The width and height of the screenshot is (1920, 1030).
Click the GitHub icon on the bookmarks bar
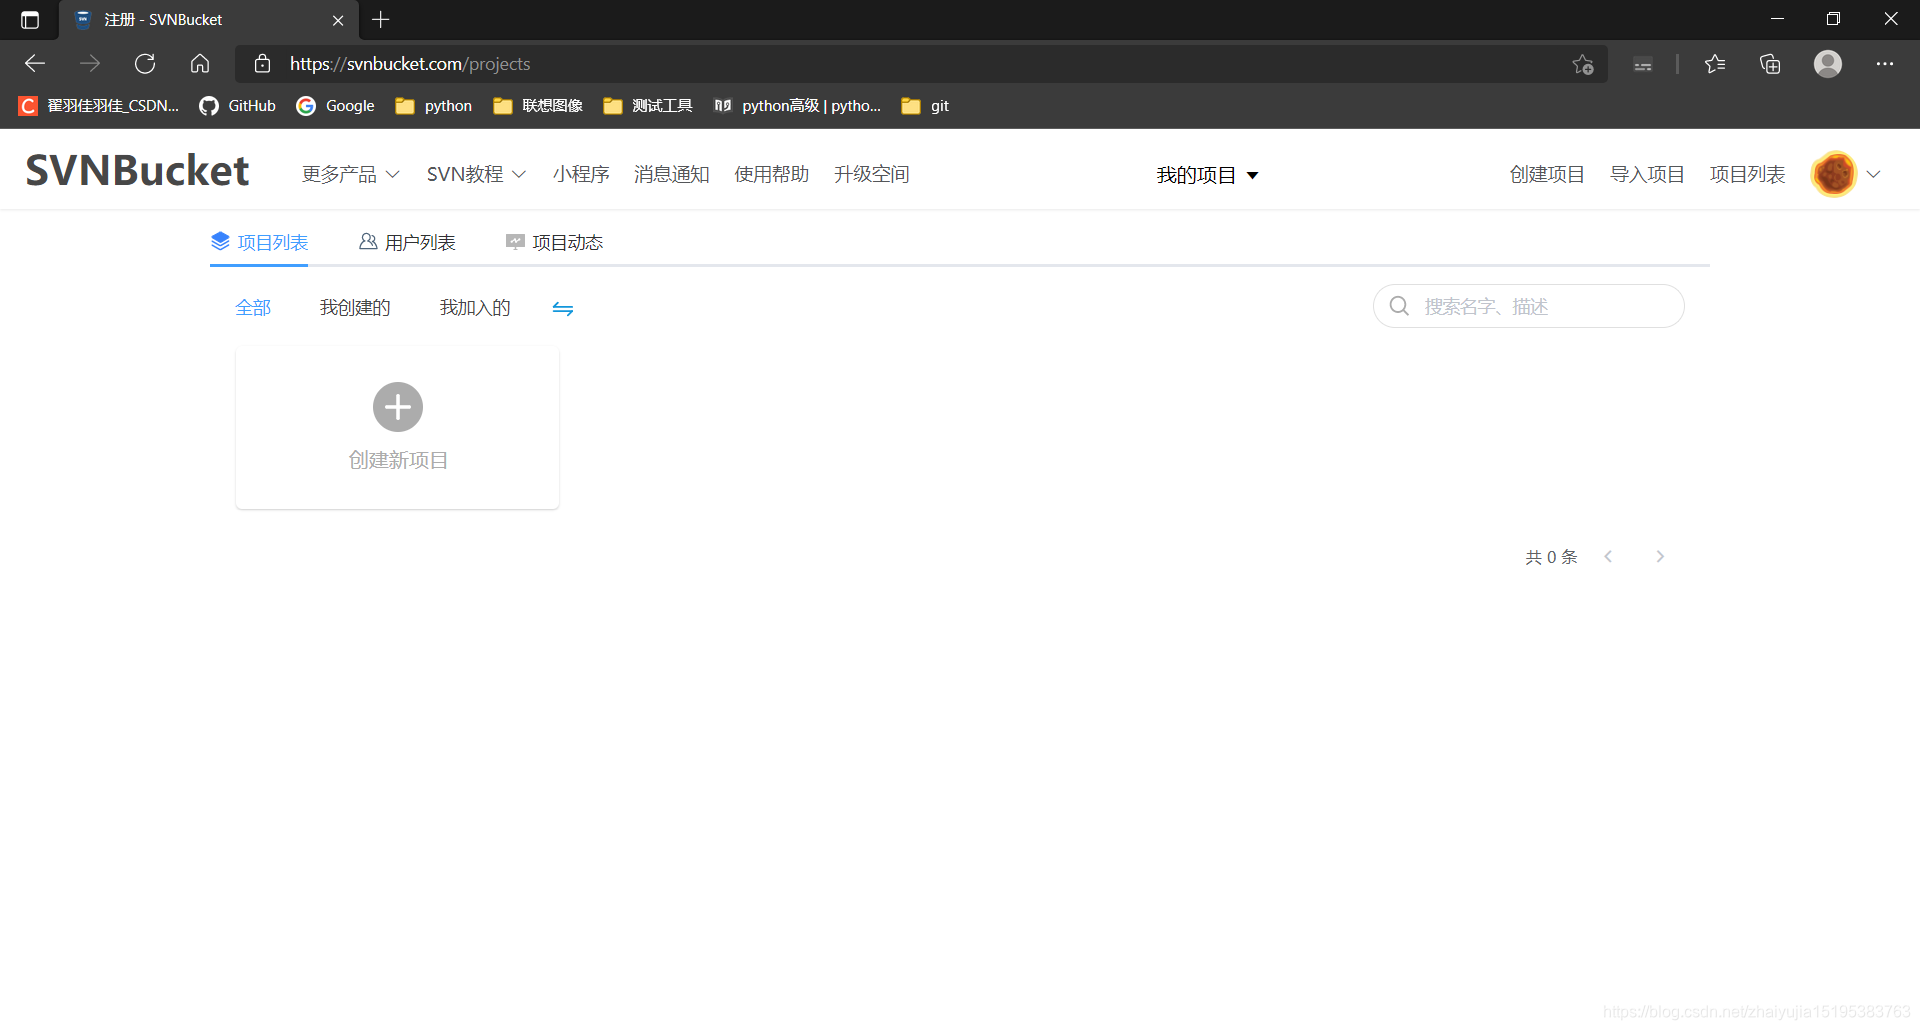point(209,106)
